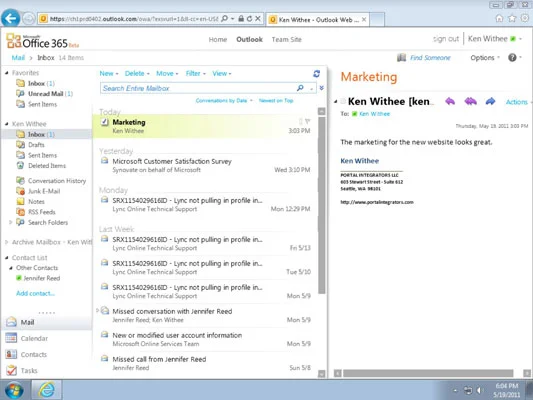This screenshot has height=400, width=533.
Task: Click the Reply All icon
Action: coord(470,101)
